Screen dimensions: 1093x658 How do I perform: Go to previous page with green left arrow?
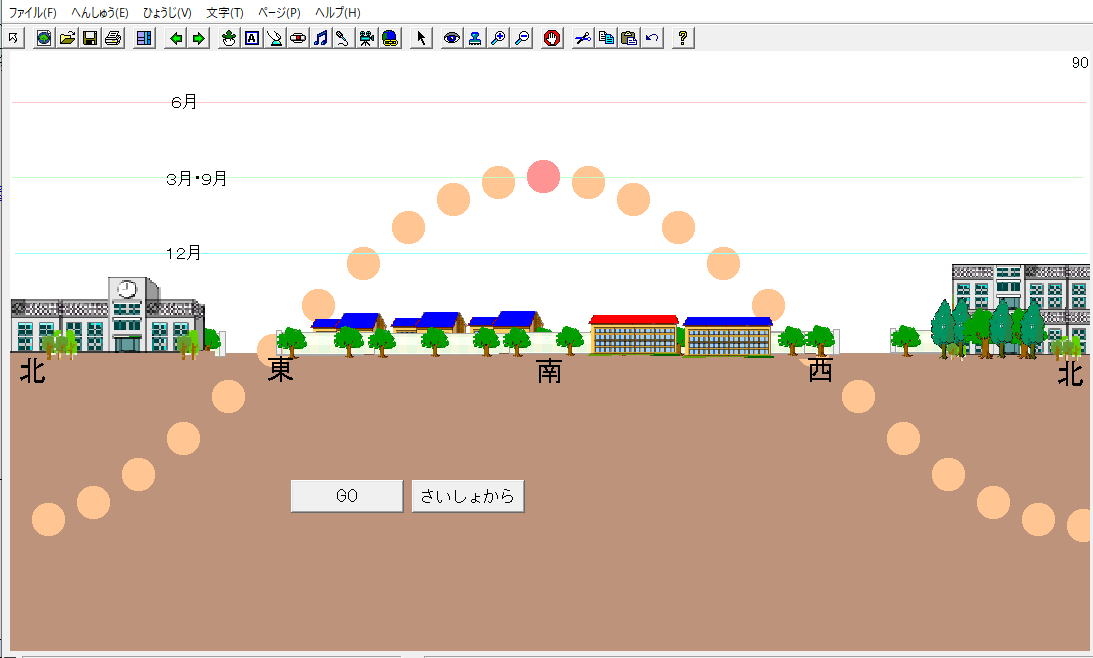[x=176, y=38]
